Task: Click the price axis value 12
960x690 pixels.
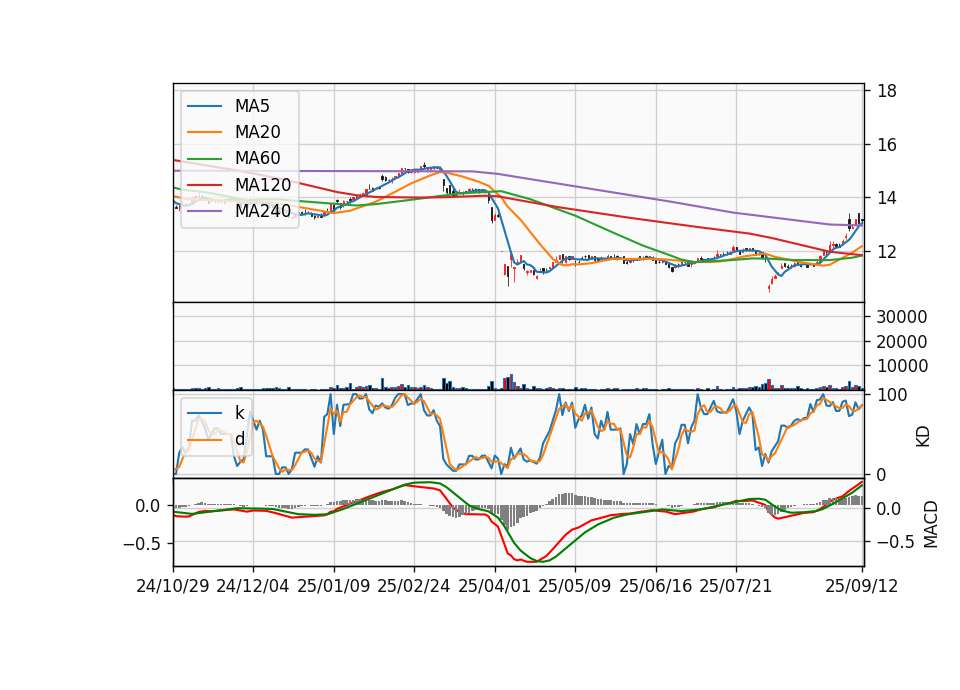Action: click(x=887, y=252)
